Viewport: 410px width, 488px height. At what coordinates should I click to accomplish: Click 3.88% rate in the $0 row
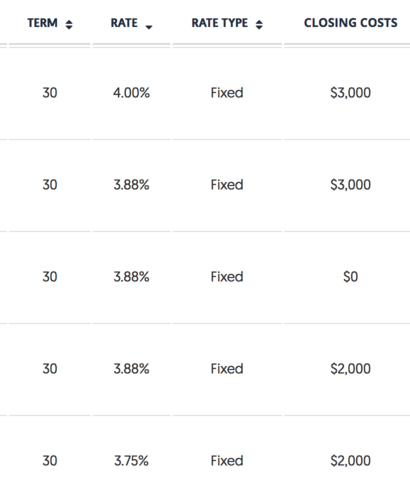pyautogui.click(x=131, y=277)
